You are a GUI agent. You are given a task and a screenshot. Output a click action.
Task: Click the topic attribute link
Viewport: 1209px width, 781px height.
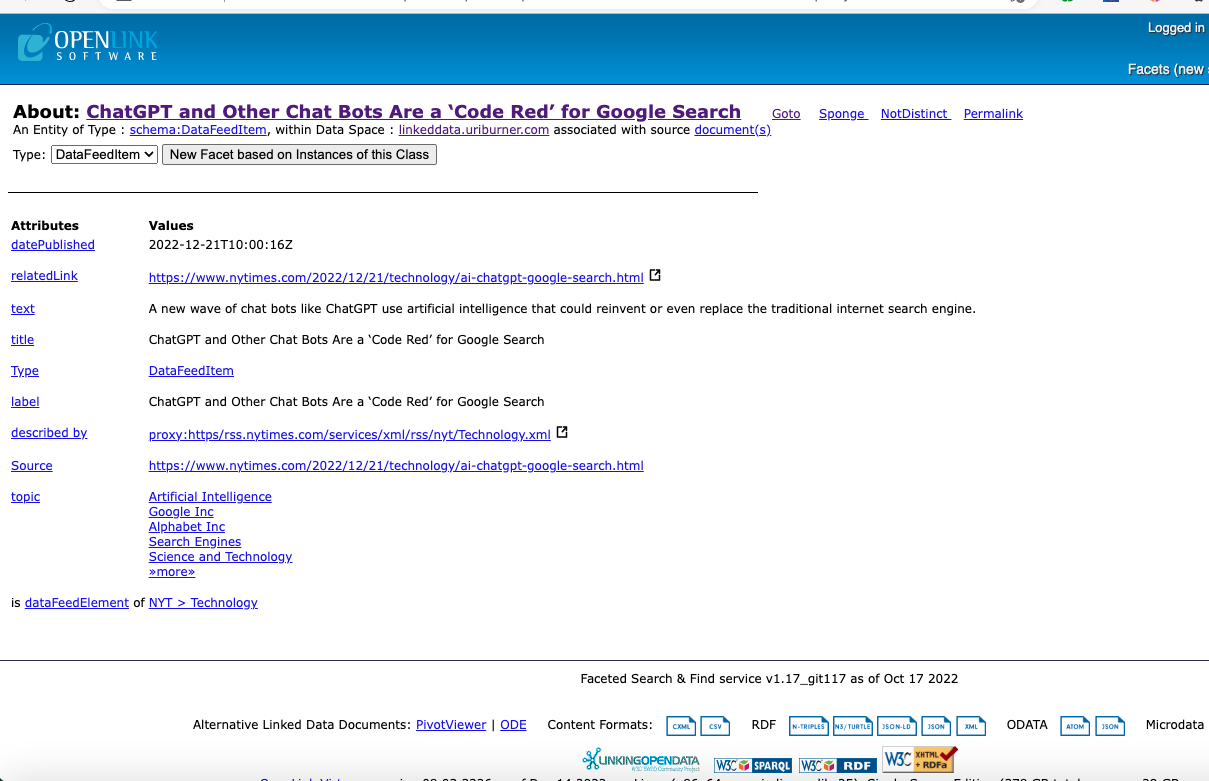(26, 497)
